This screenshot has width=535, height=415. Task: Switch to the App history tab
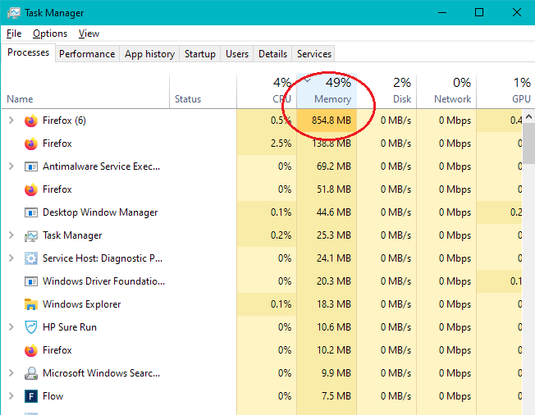coord(149,54)
